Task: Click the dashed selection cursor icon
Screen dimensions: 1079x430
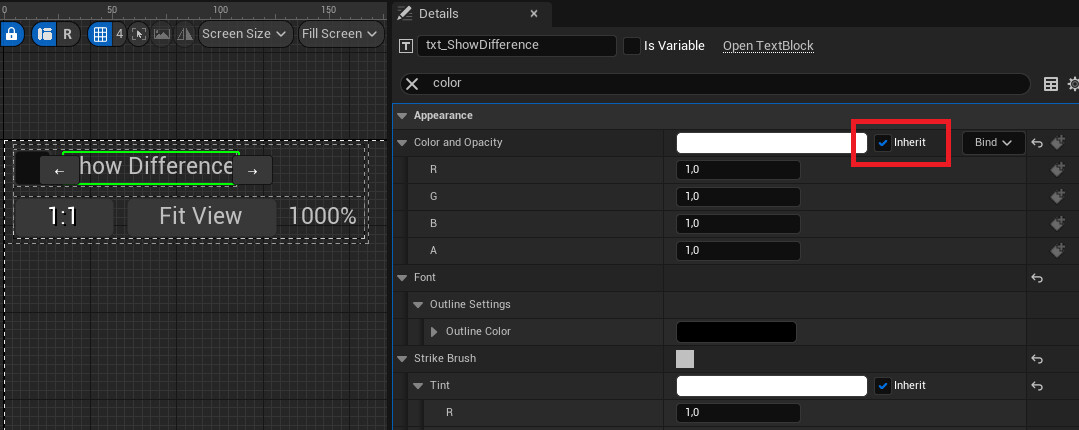Action: 139,34
